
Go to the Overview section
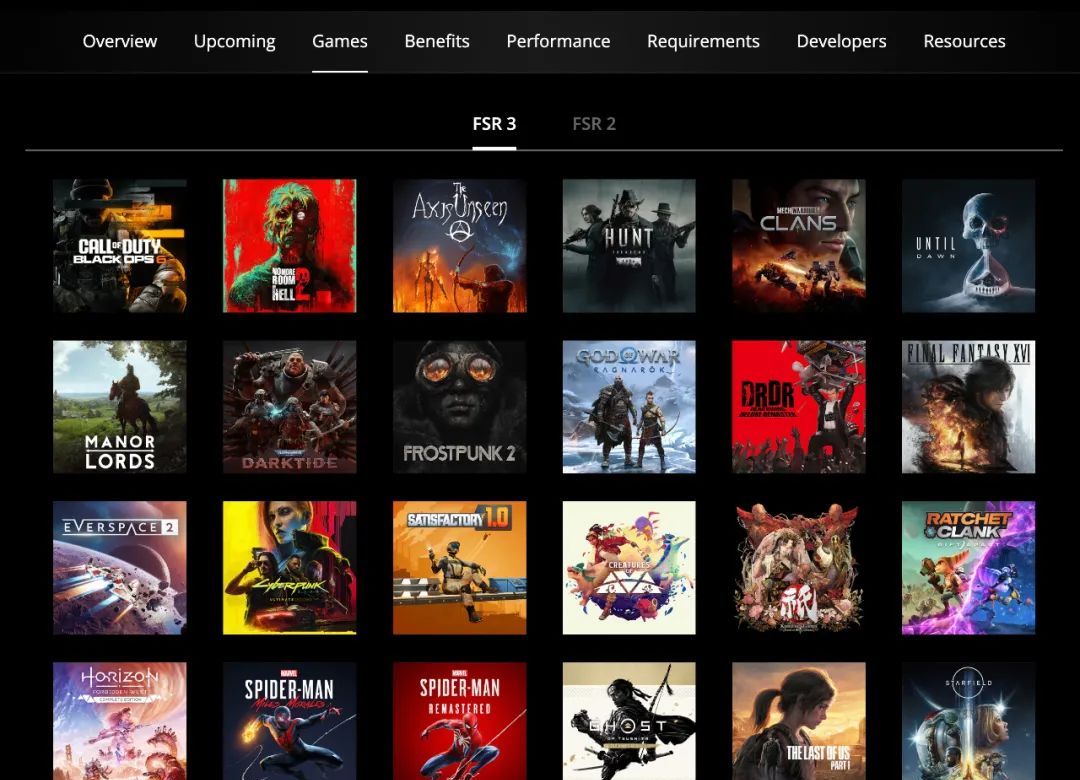[120, 41]
